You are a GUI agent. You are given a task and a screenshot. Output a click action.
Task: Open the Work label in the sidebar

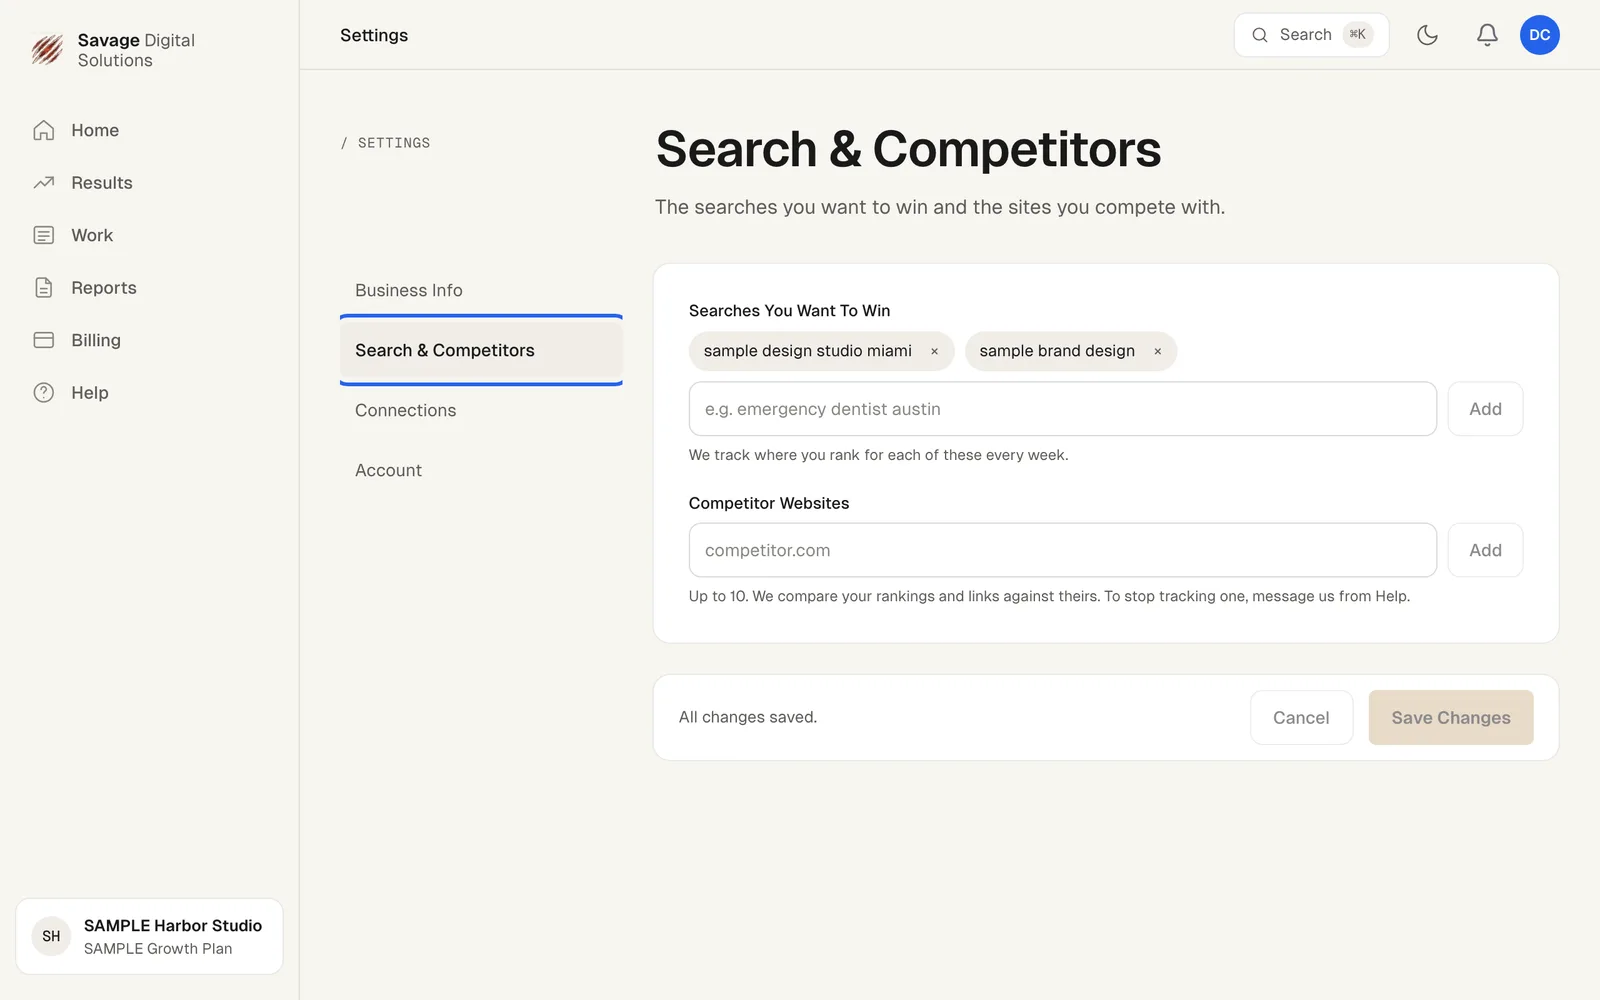[x=92, y=235]
